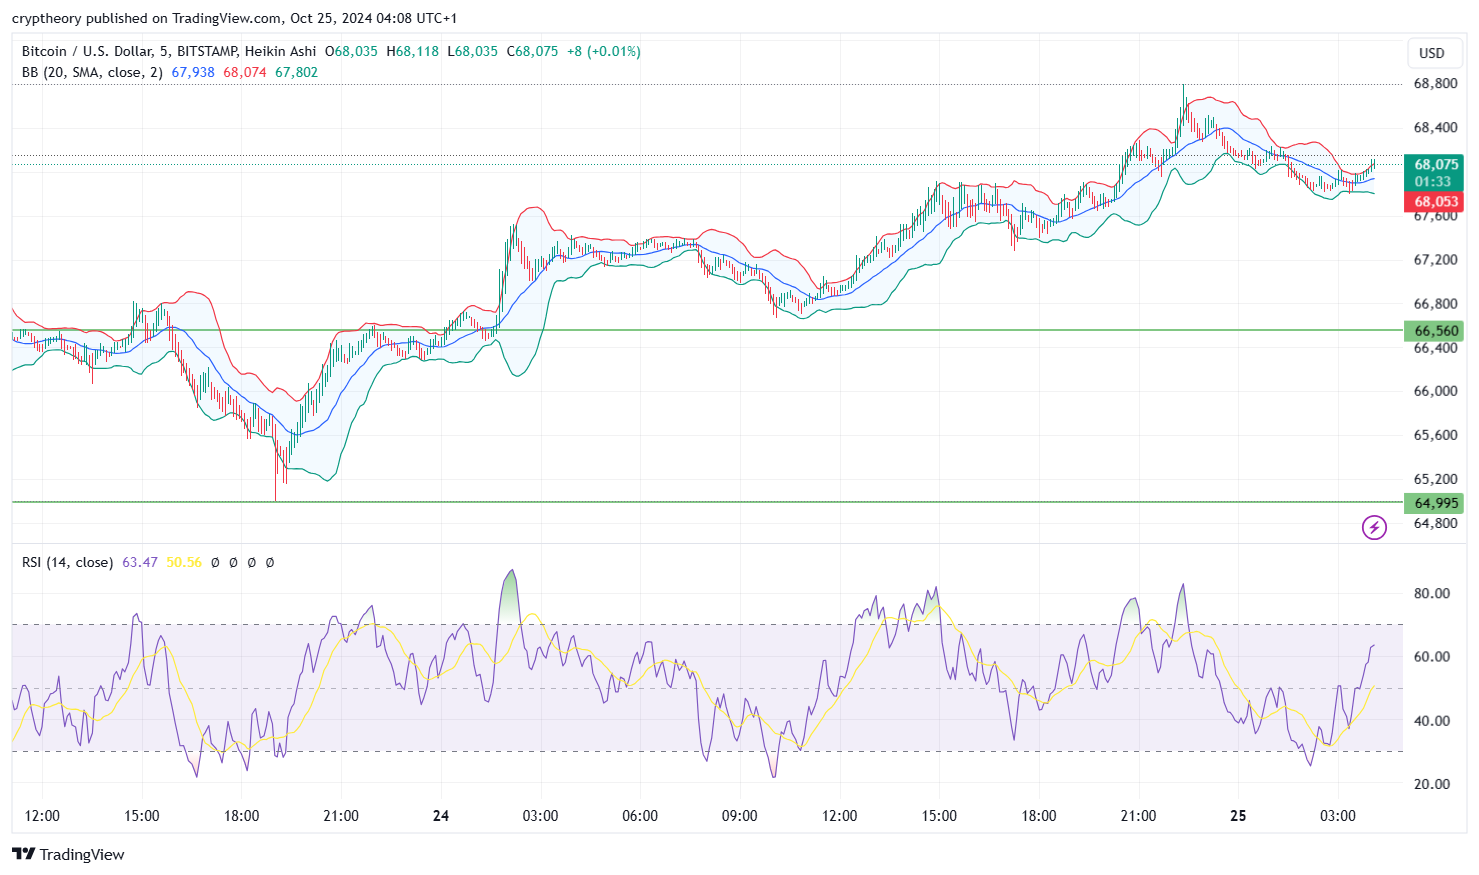Click the 66,000 price axis label

coord(1435,391)
